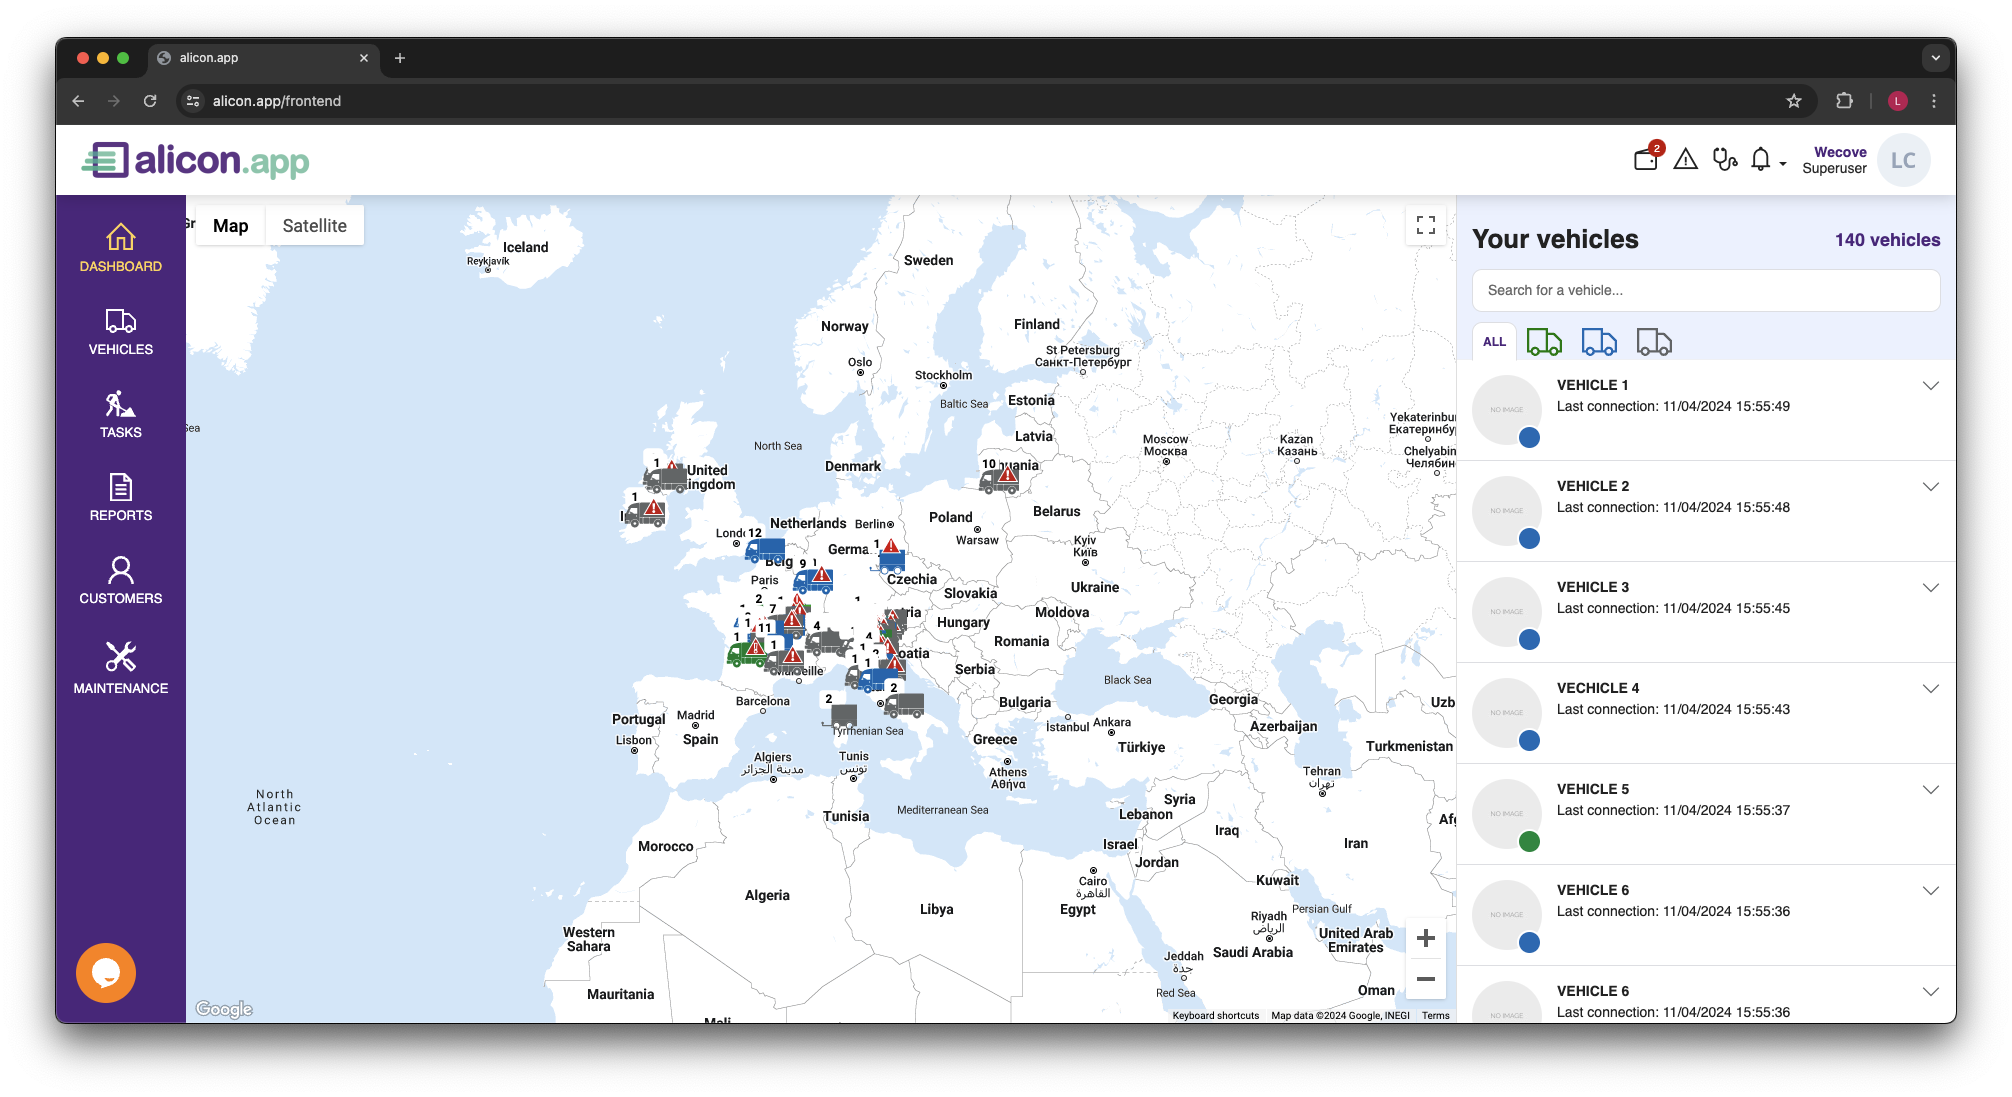Viewport: 2012px width, 1097px height.
Task: Click the truck marker over United Kingdom
Action: click(666, 477)
